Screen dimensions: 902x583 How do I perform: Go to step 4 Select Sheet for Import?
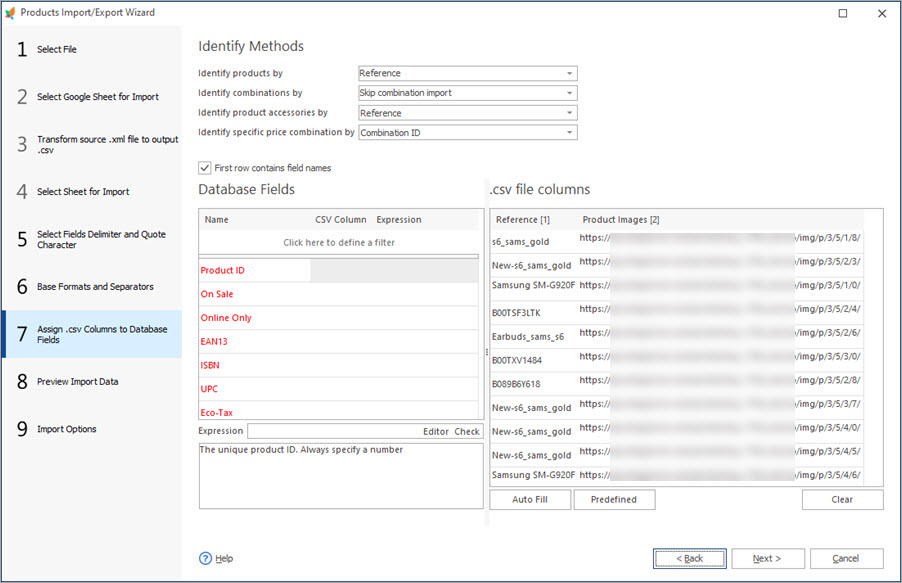(x=92, y=192)
